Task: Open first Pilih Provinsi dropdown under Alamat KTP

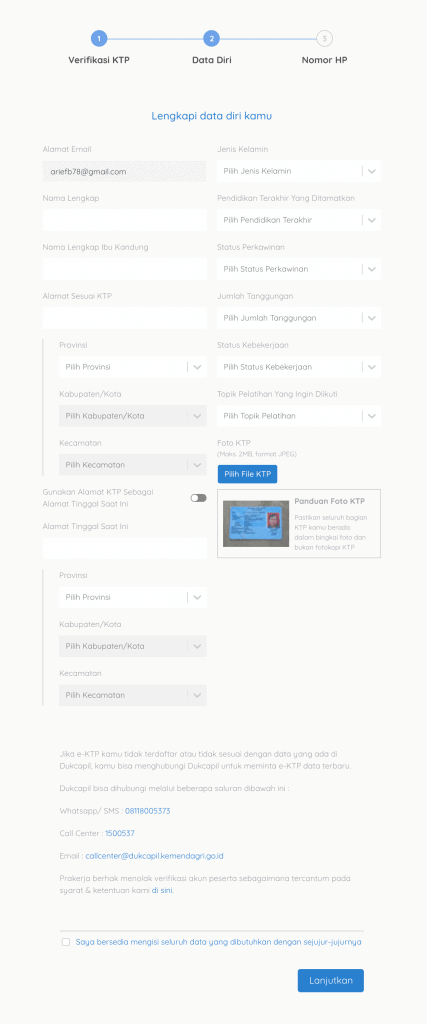Action: pos(133,367)
